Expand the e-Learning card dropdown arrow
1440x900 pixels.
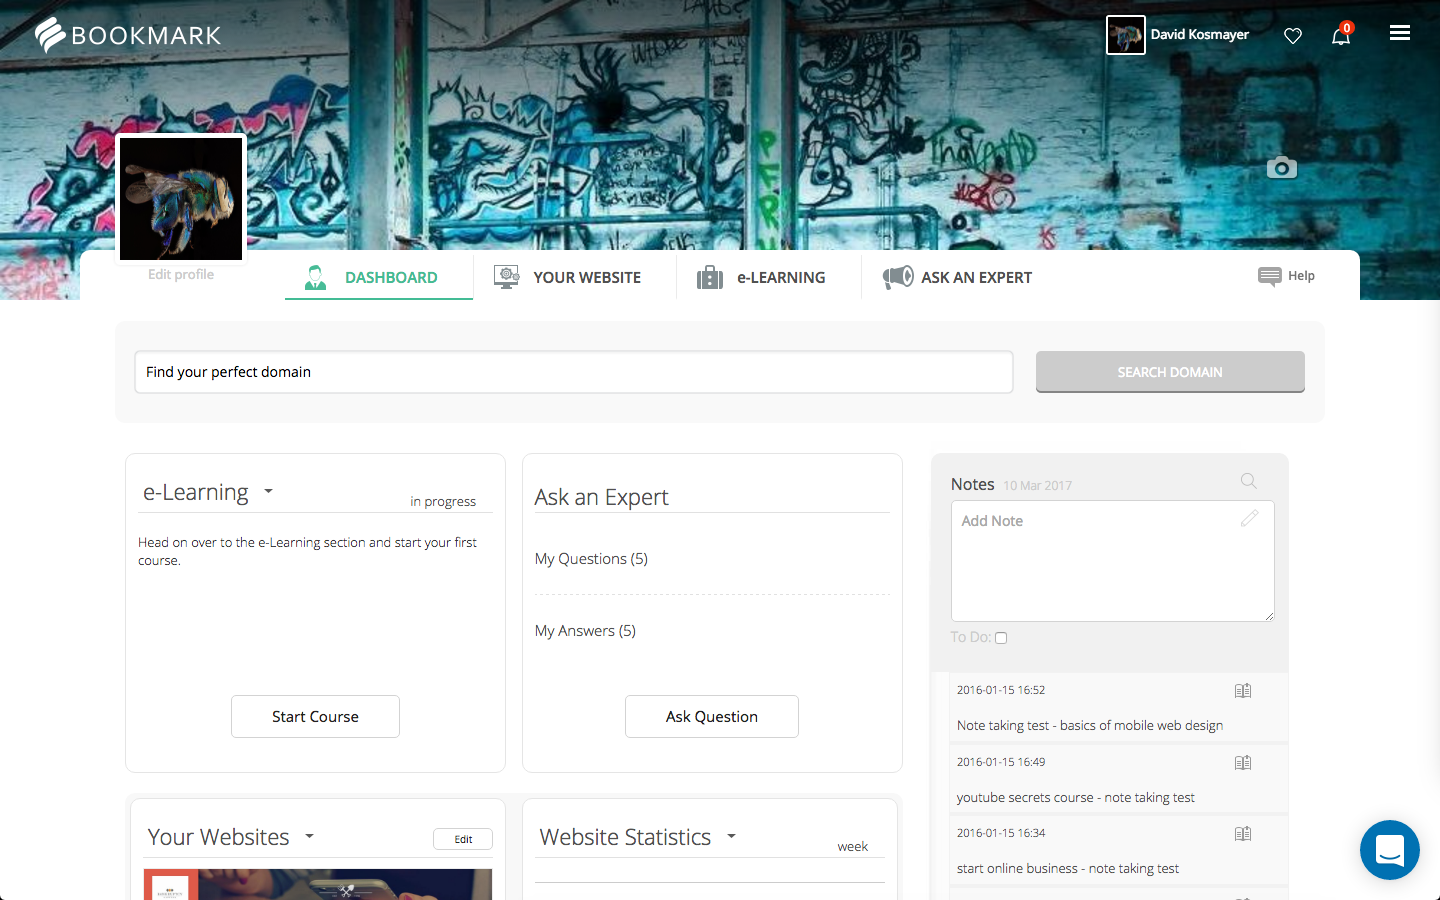pos(268,492)
